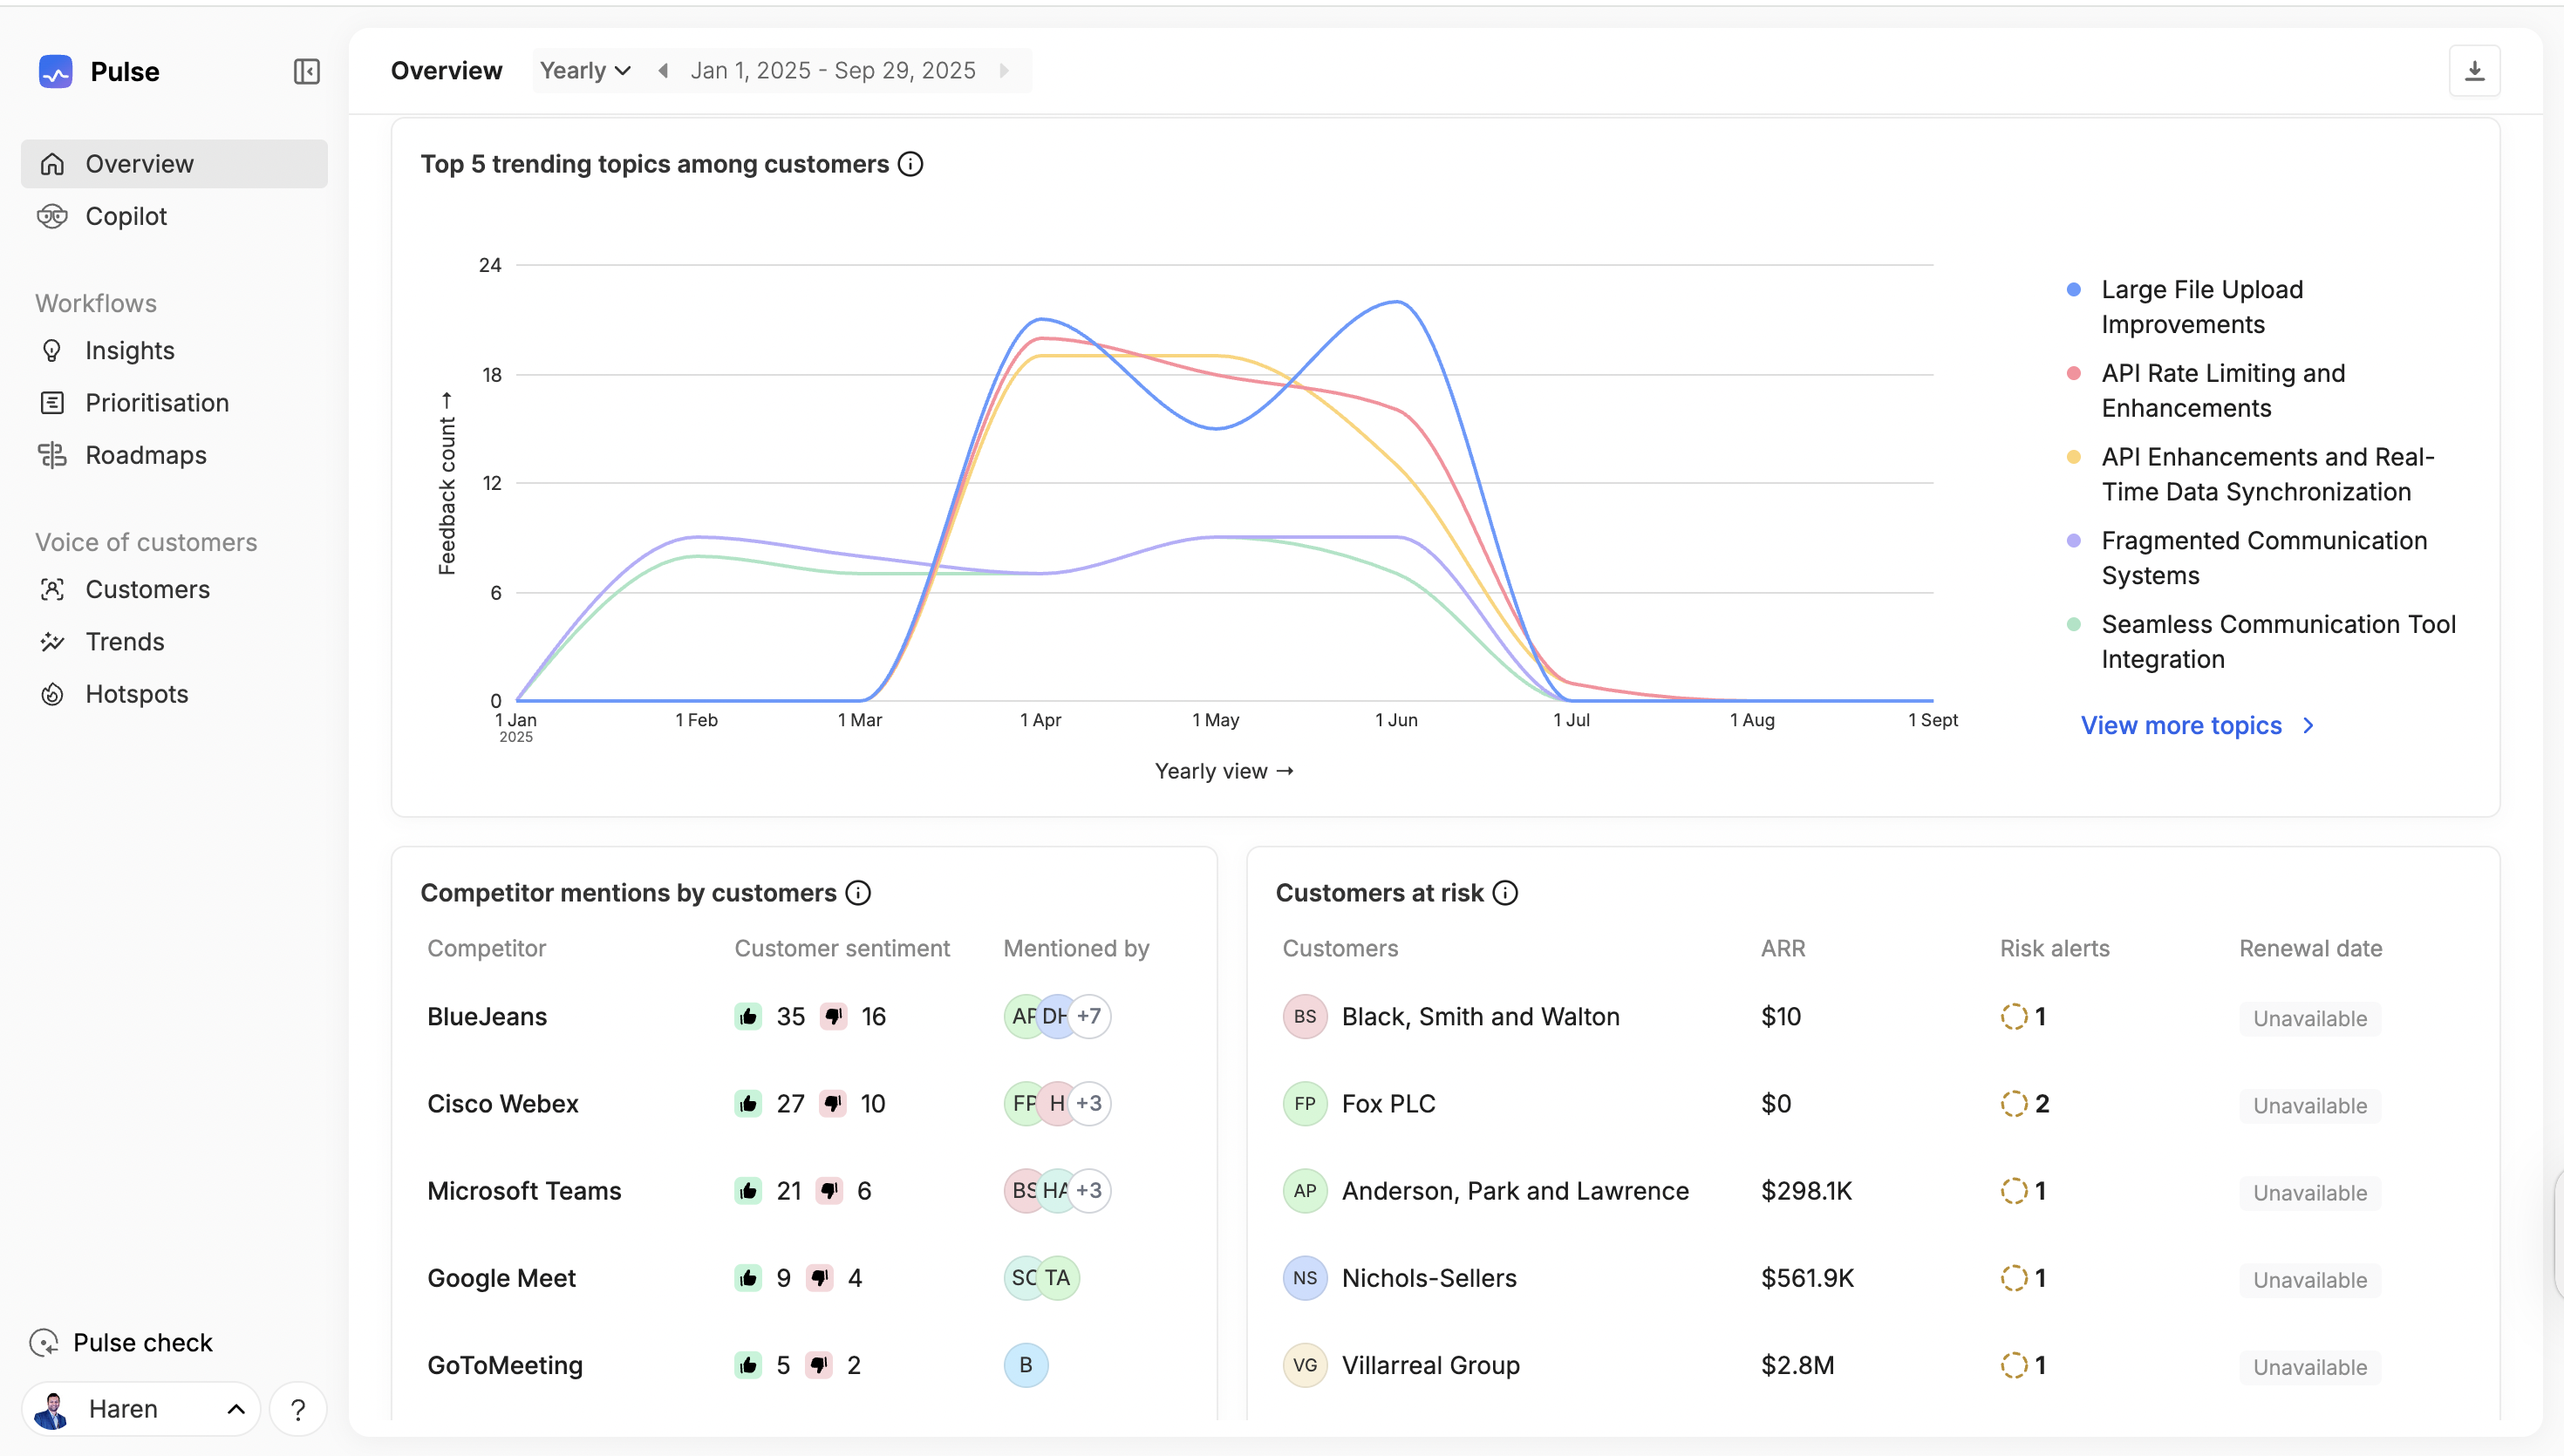
Task: Open Copilot in the sidebar
Action: (126, 216)
